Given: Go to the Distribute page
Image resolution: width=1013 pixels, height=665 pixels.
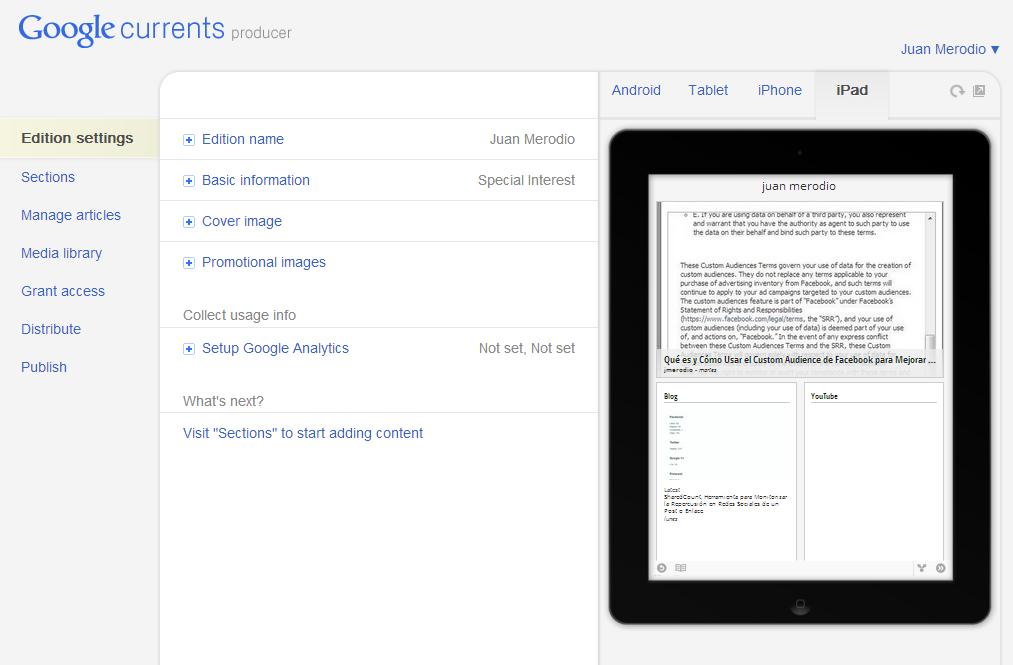Looking at the screenshot, I should click(x=51, y=329).
